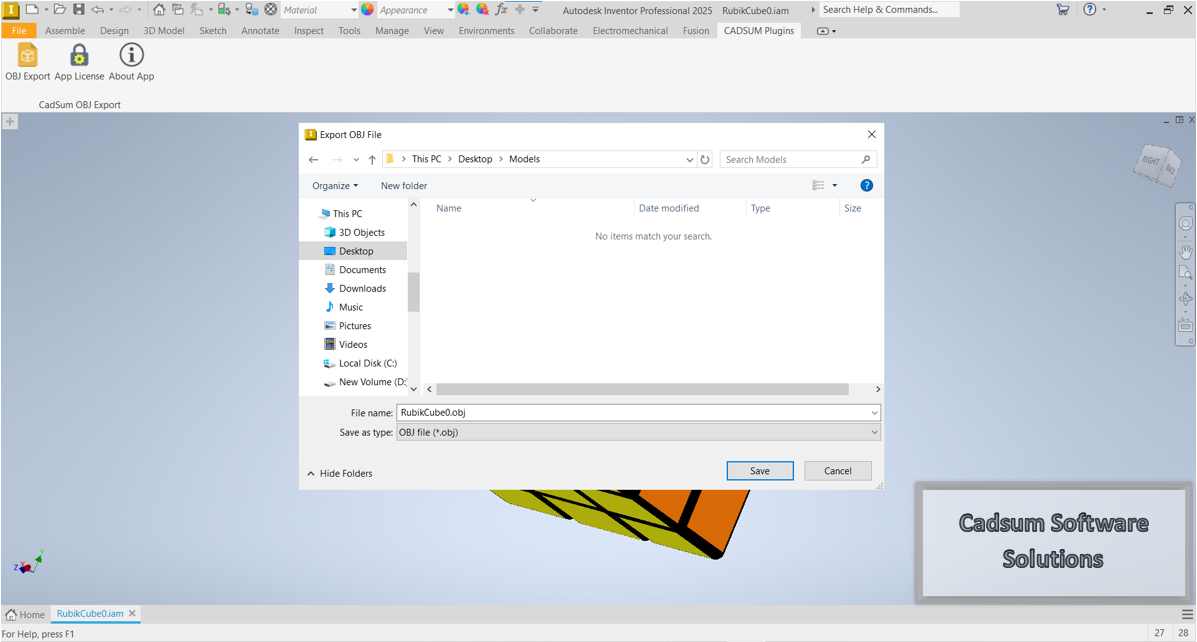Click Cancel button in Export OBJ dialog

click(837, 471)
